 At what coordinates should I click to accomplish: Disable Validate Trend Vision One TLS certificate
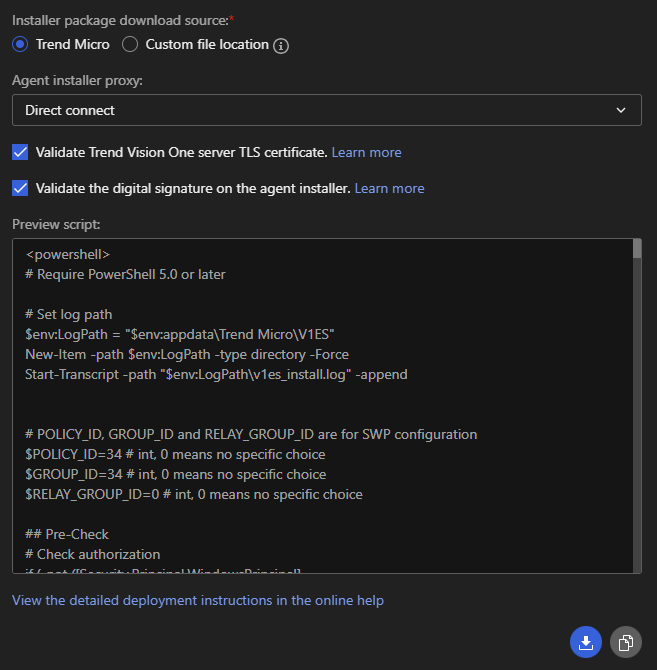point(20,152)
